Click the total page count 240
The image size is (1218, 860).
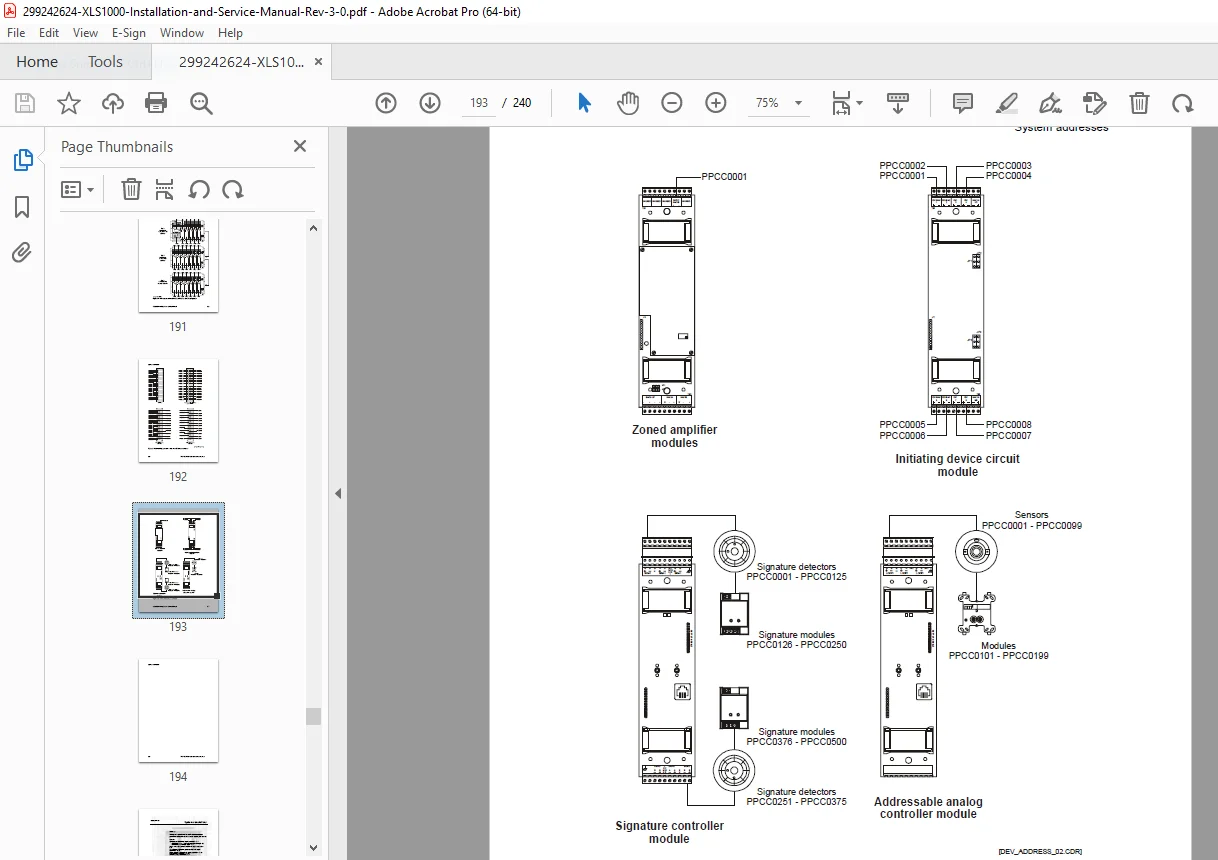522,103
